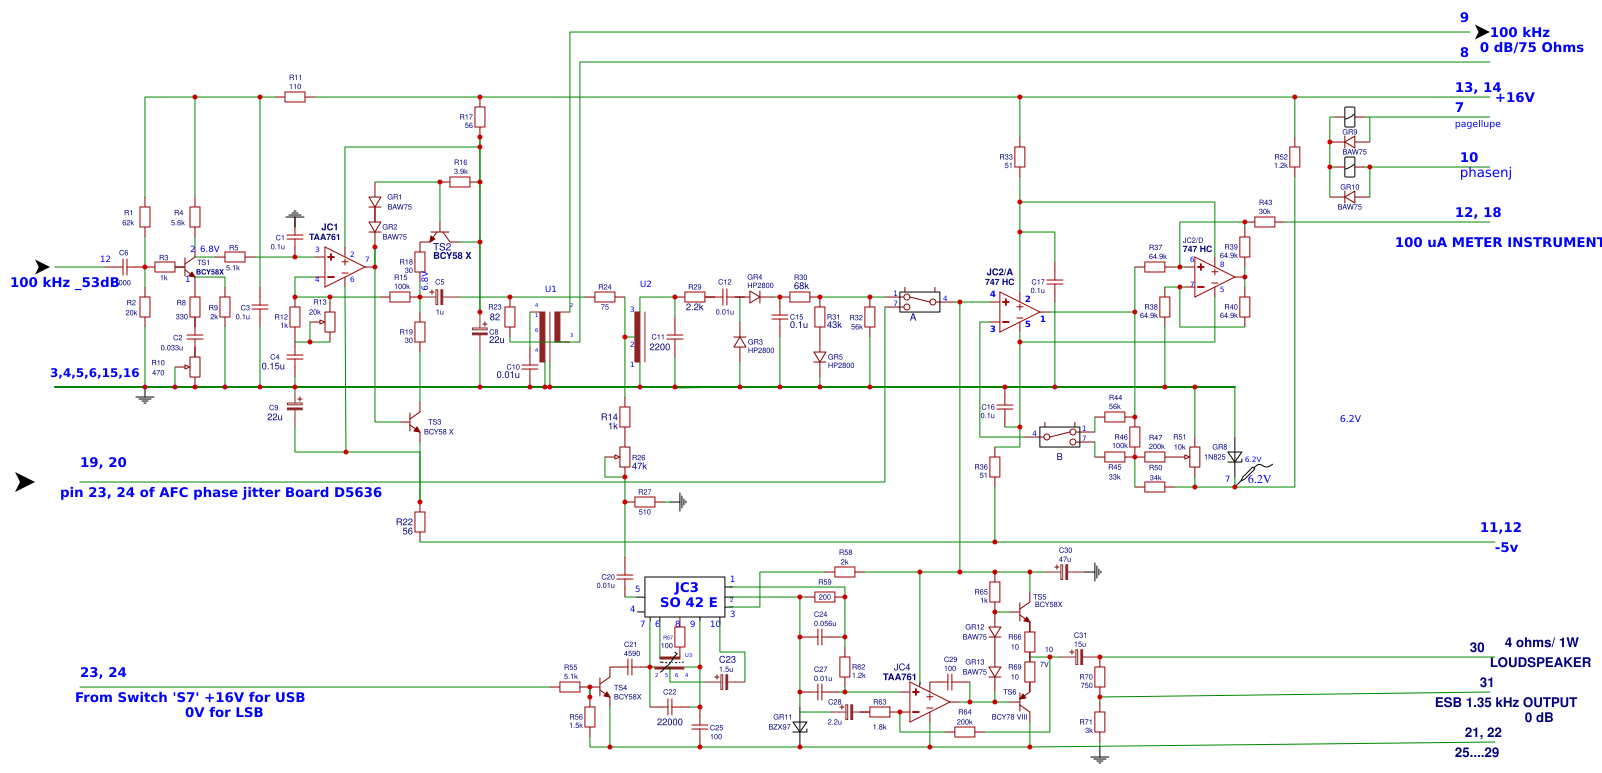Select 'pin 23, 24 of AFC phase jitter Board D5636' text

pyautogui.click(x=221, y=492)
